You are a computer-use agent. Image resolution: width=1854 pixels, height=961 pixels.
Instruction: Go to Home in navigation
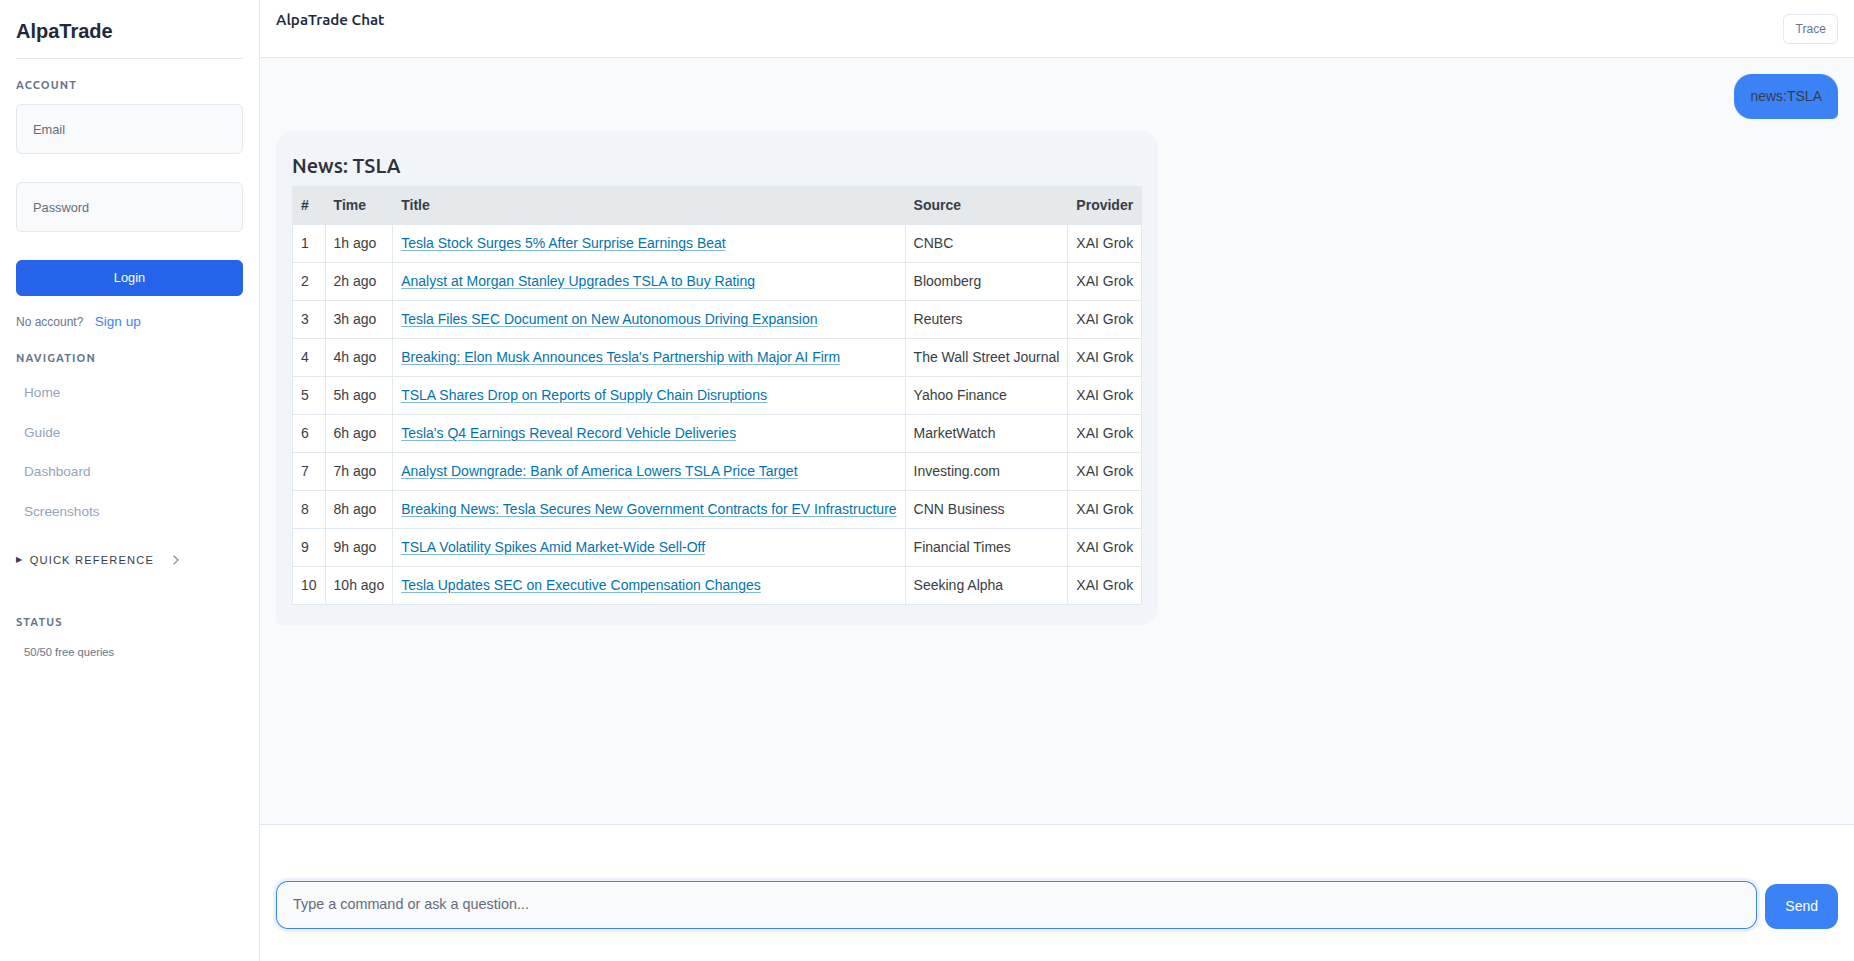[42, 393]
